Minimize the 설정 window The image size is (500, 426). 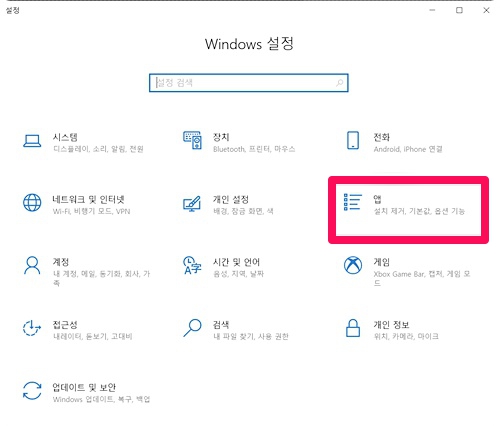coord(432,10)
